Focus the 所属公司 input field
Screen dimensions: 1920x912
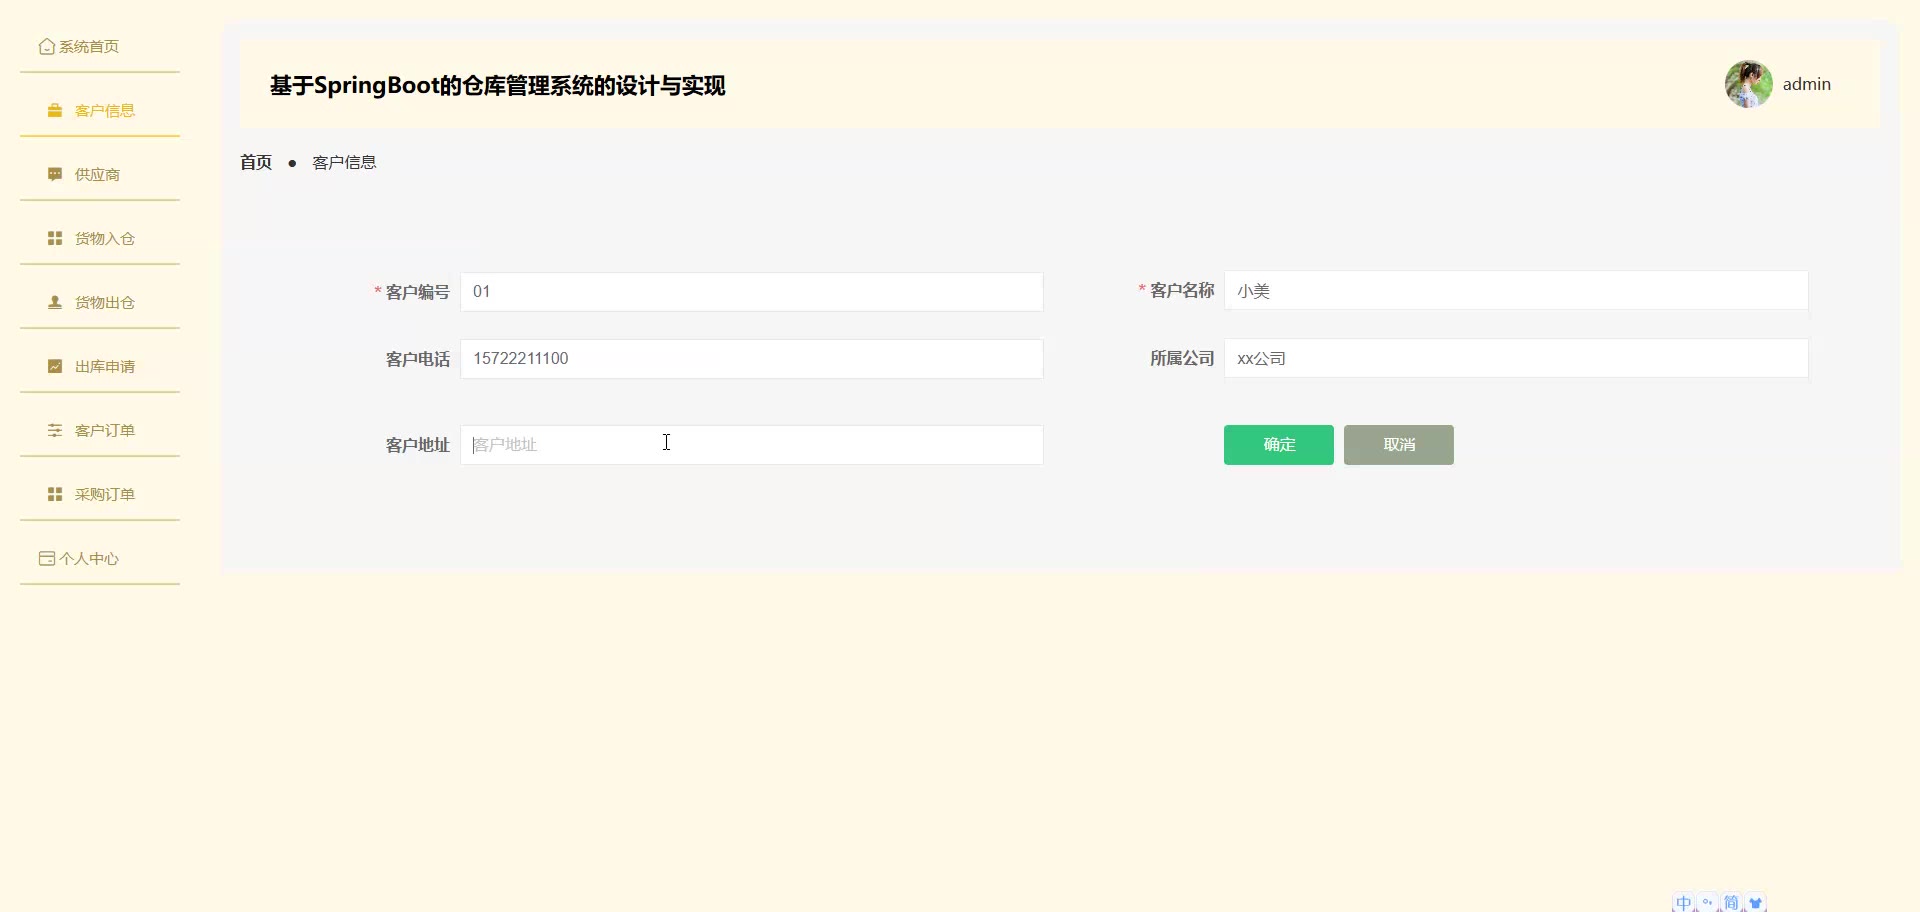[x=1516, y=358]
